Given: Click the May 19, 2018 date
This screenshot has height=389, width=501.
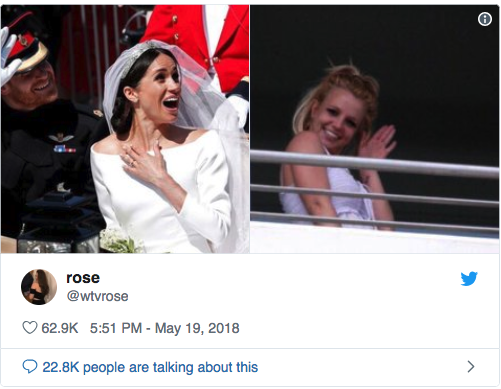Looking at the screenshot, I should coord(197,328).
